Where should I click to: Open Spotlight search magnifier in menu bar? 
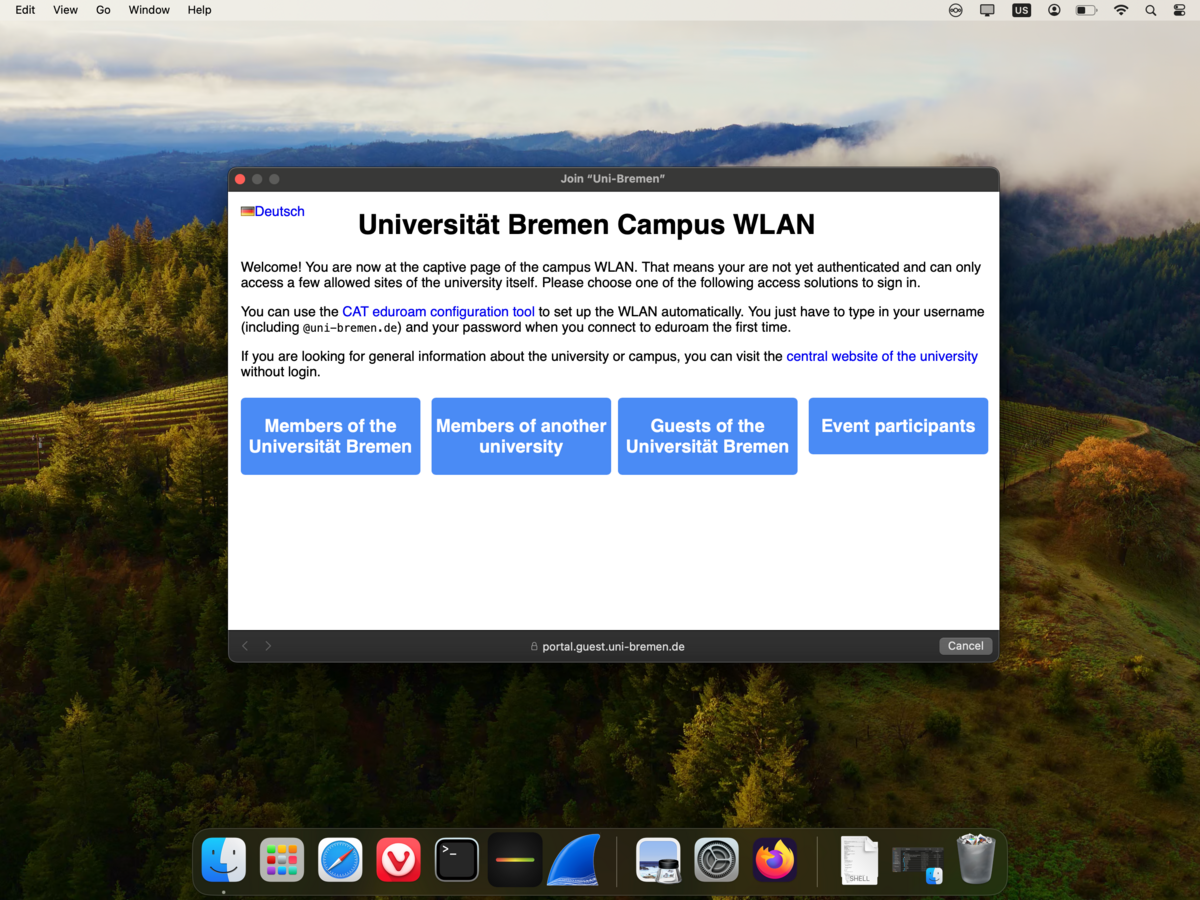point(1151,10)
